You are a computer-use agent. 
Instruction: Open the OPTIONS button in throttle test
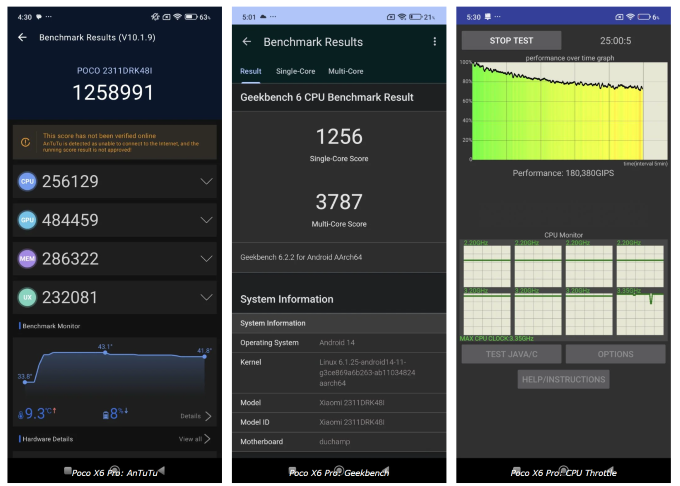click(x=615, y=354)
